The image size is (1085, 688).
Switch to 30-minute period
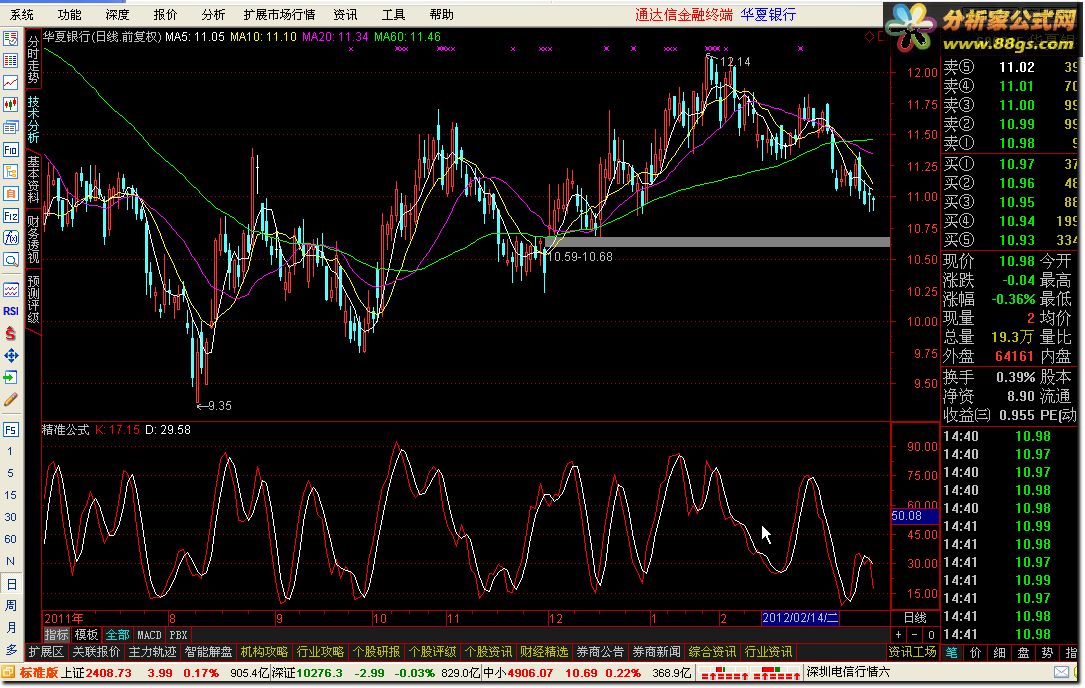[x=10, y=518]
